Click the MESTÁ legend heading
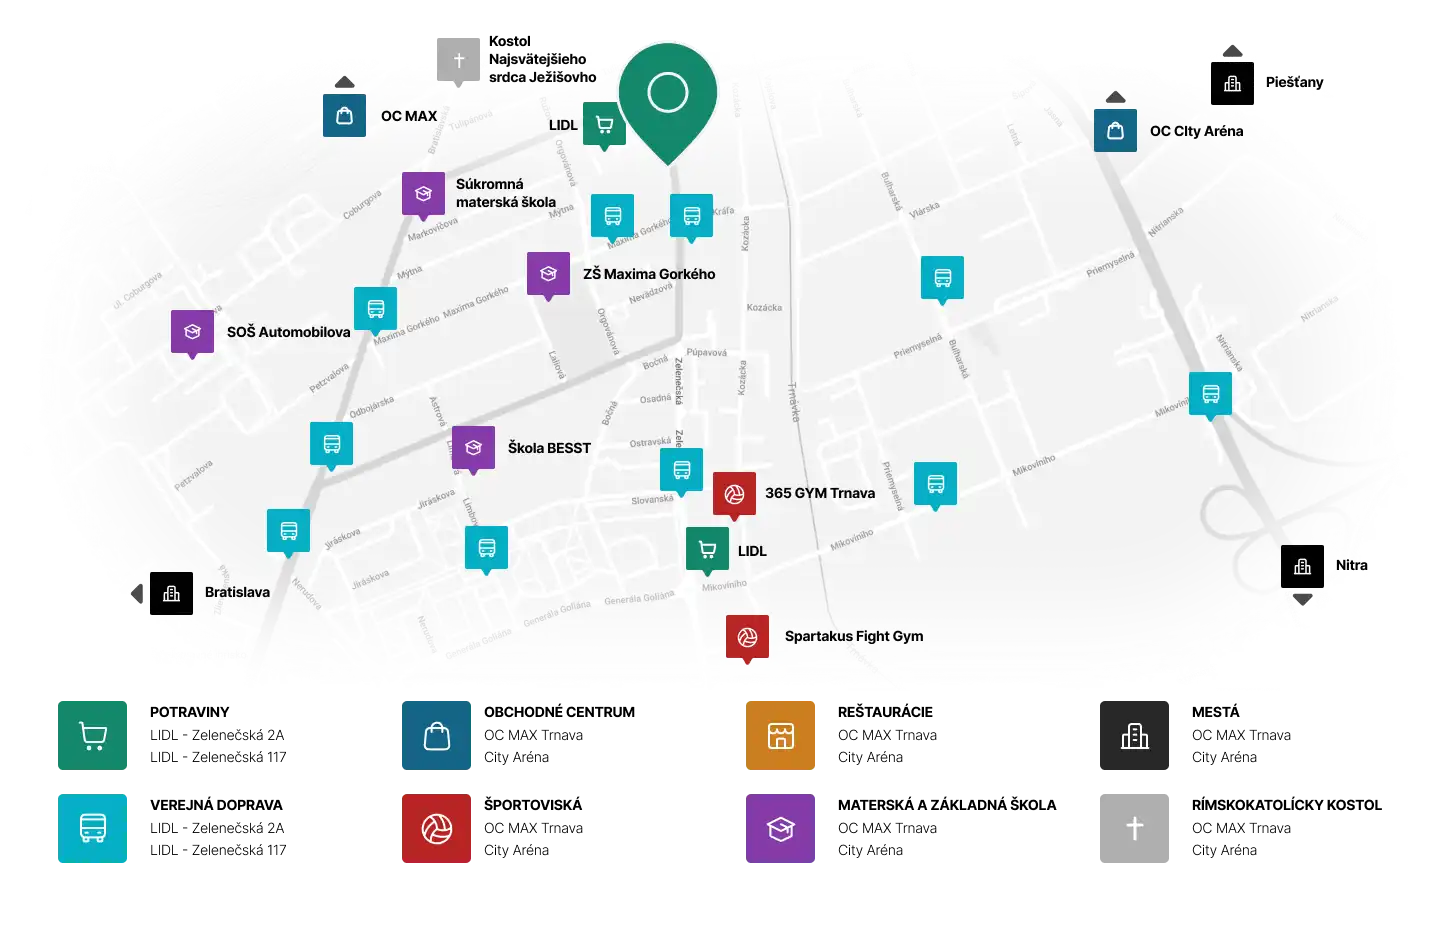 pyautogui.click(x=1215, y=712)
